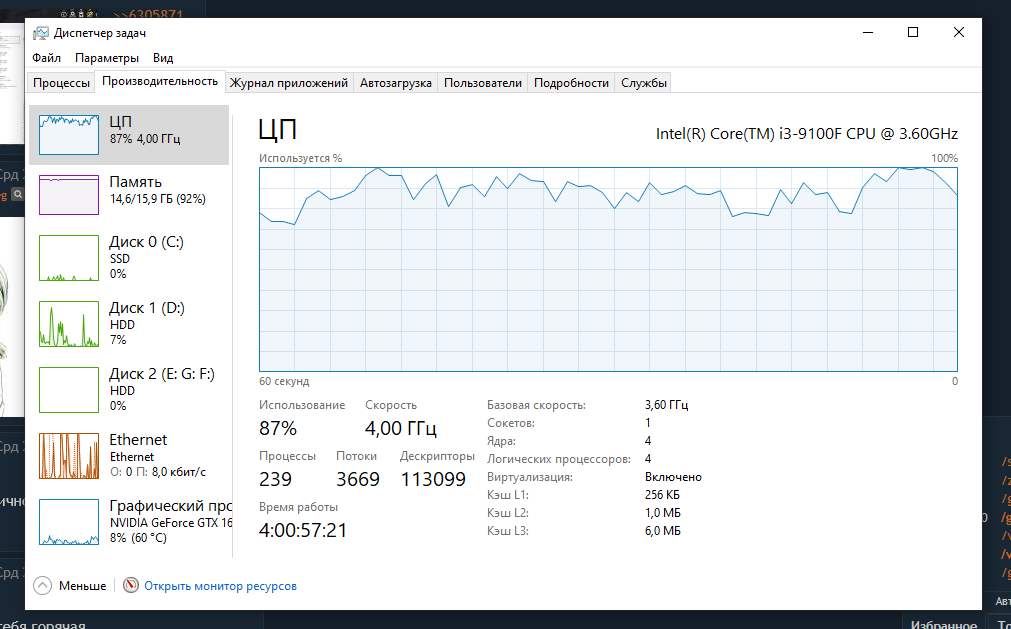Click the Виртуализация Включено value
Screen dimensions: 1011x629
[673, 478]
